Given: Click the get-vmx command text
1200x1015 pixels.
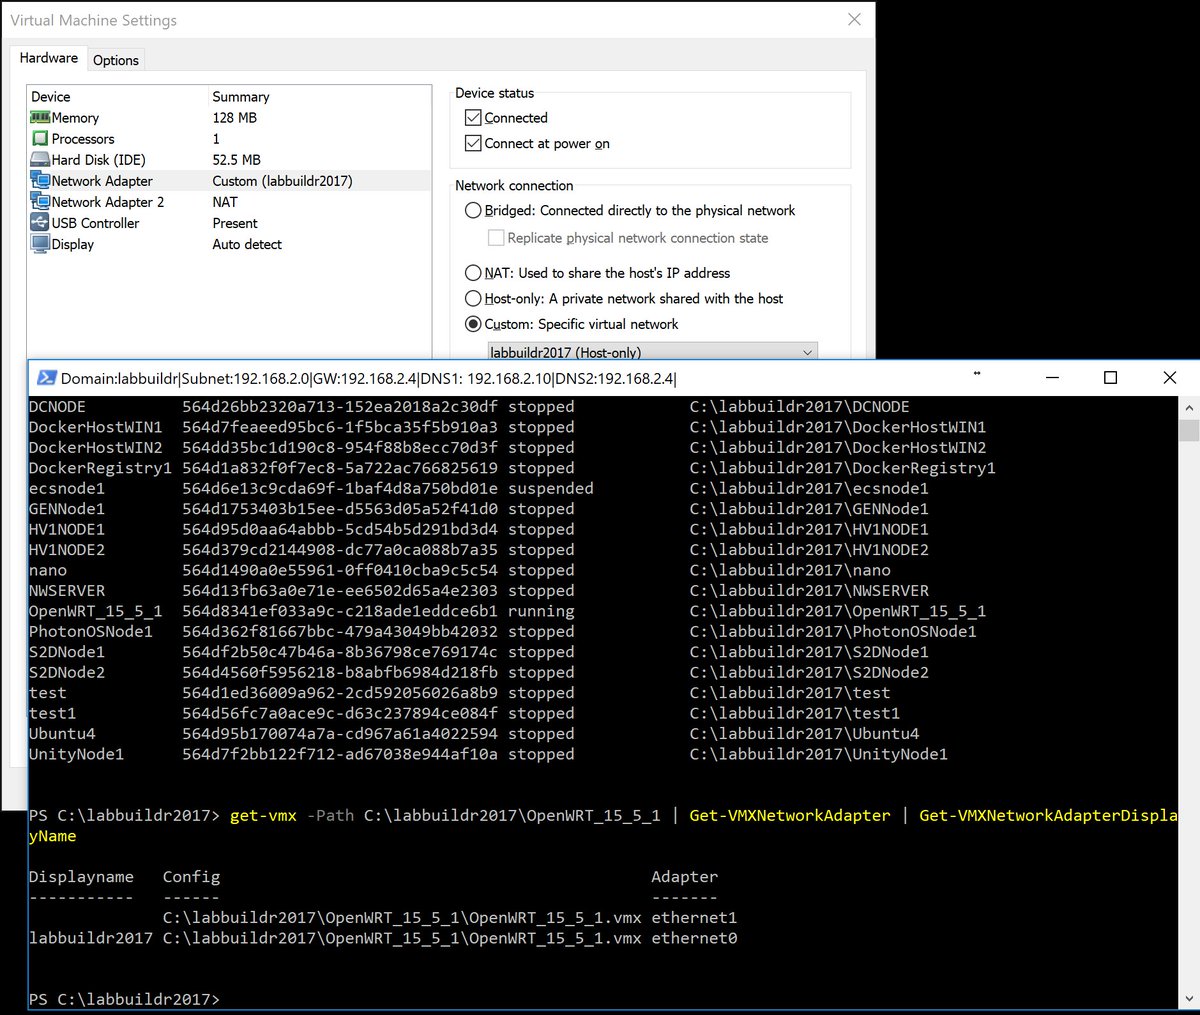Looking at the screenshot, I should [x=263, y=815].
